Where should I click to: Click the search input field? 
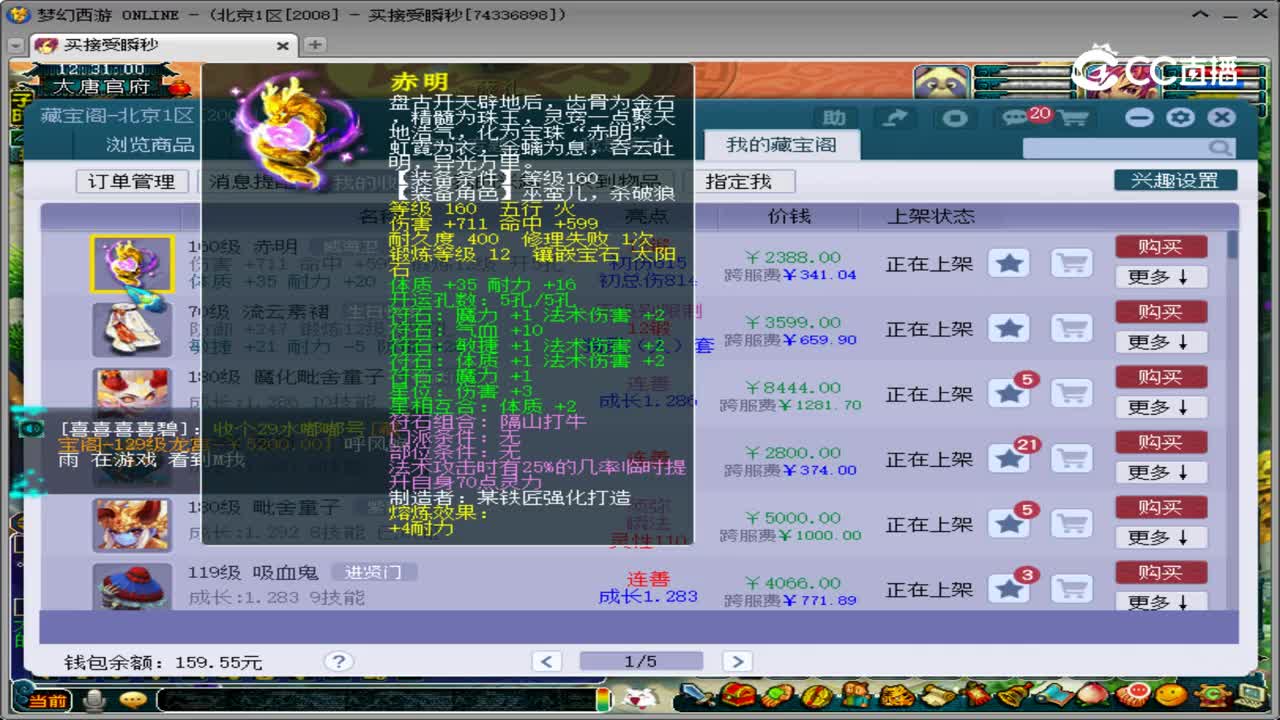pyautogui.click(x=1115, y=148)
